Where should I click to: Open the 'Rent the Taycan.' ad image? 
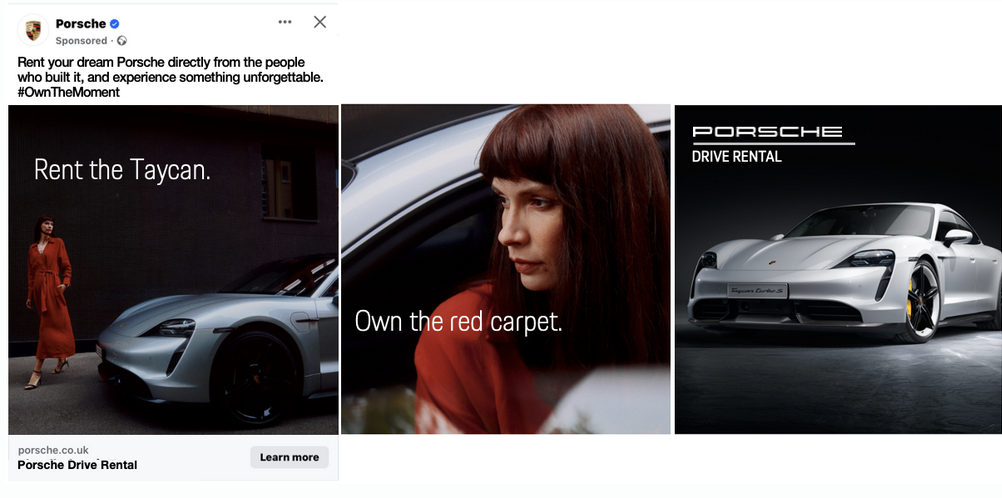(x=173, y=270)
